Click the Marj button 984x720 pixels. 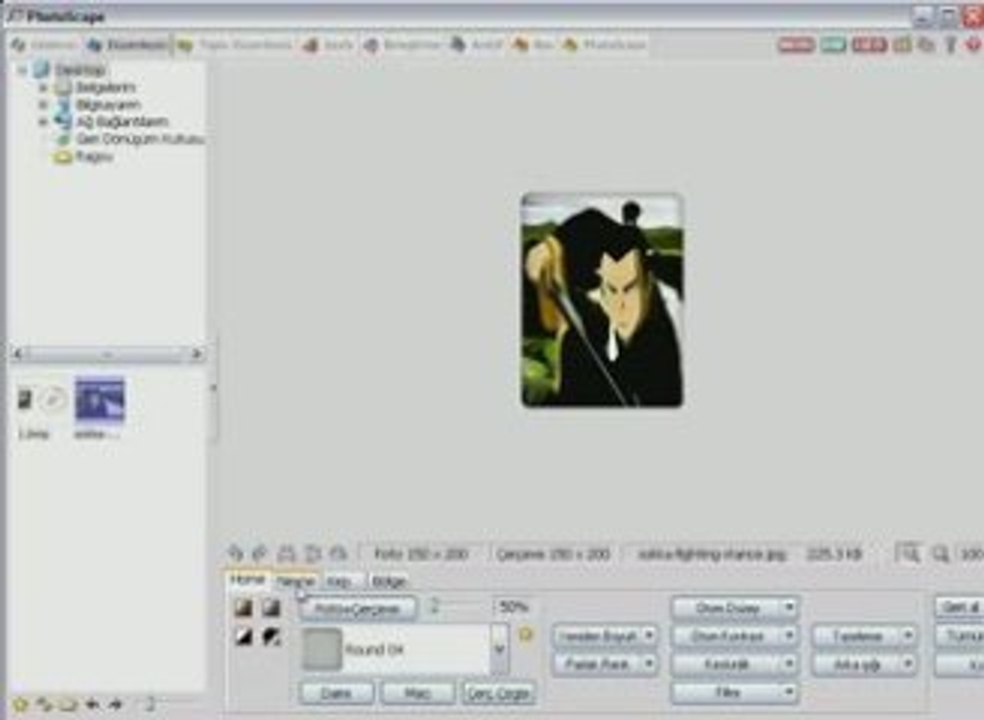(x=418, y=693)
